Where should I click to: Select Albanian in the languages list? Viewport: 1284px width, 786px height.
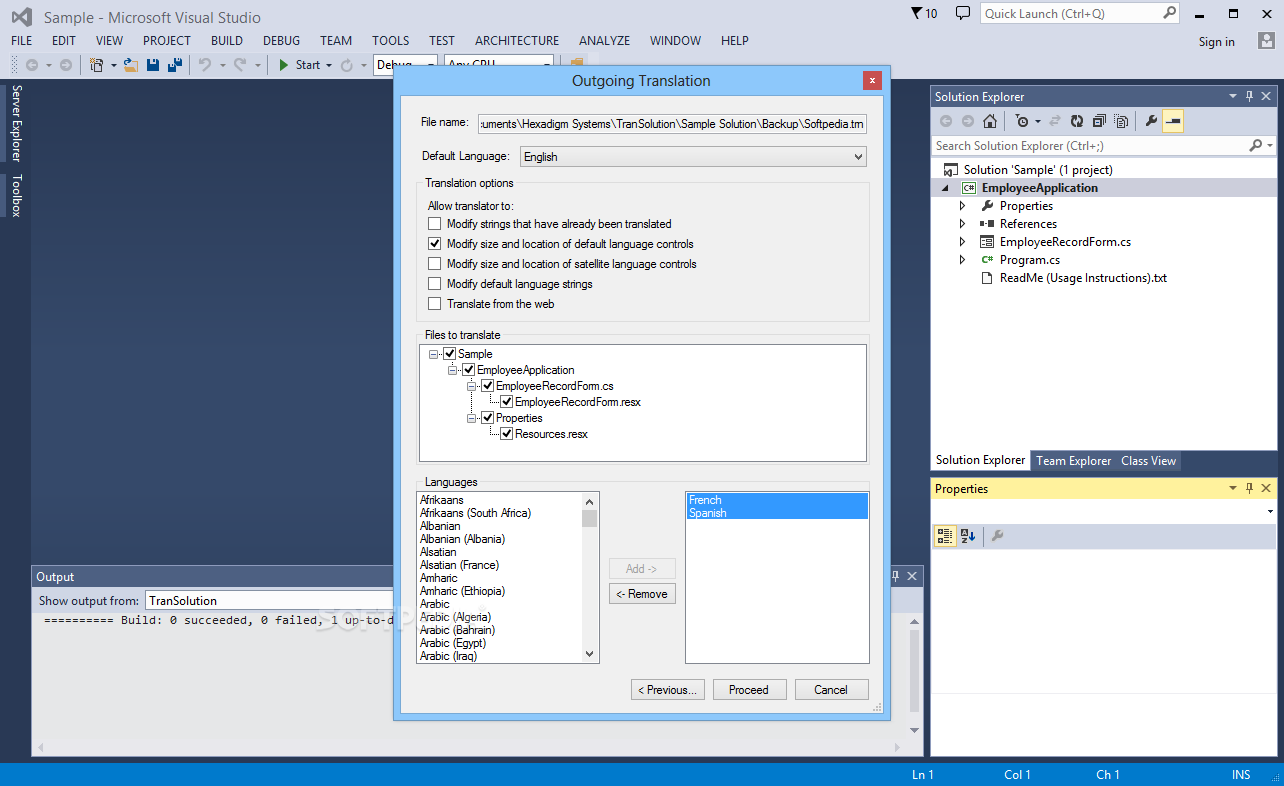tap(441, 526)
